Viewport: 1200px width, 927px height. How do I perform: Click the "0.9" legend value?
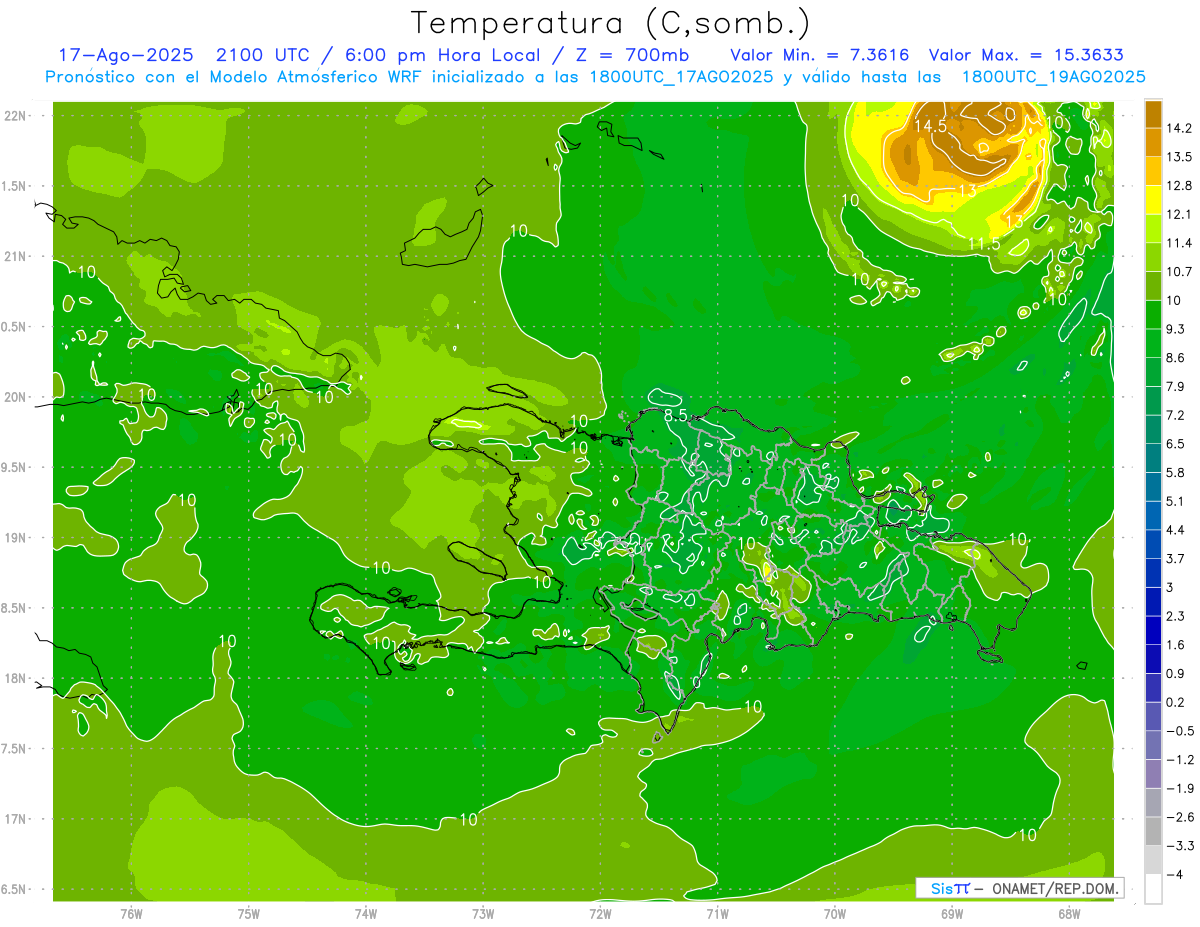[x=1176, y=674]
